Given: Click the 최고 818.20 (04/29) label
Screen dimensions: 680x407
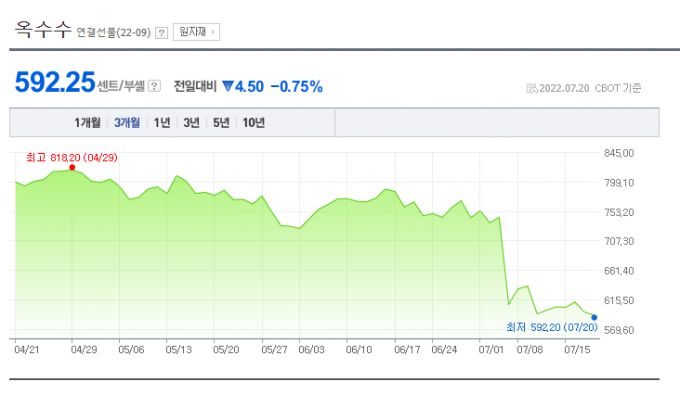Looking at the screenshot, I should point(72,158).
